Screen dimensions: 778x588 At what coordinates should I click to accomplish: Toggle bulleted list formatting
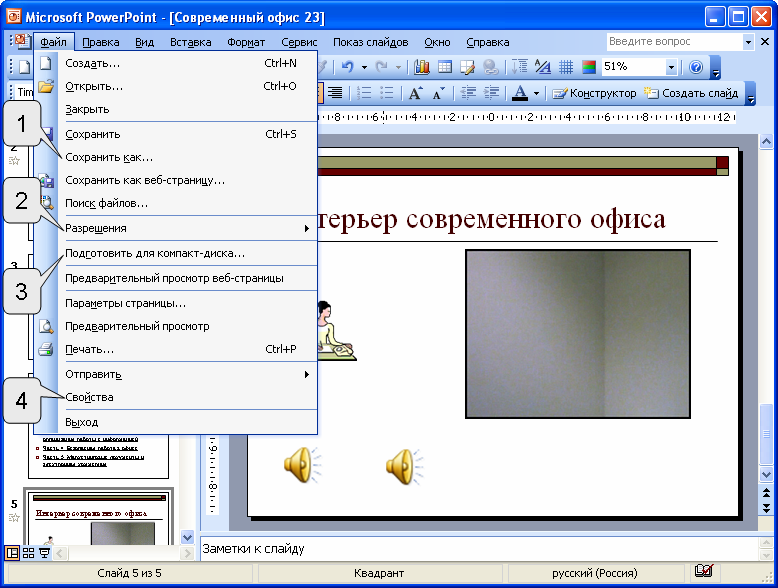click(x=387, y=93)
